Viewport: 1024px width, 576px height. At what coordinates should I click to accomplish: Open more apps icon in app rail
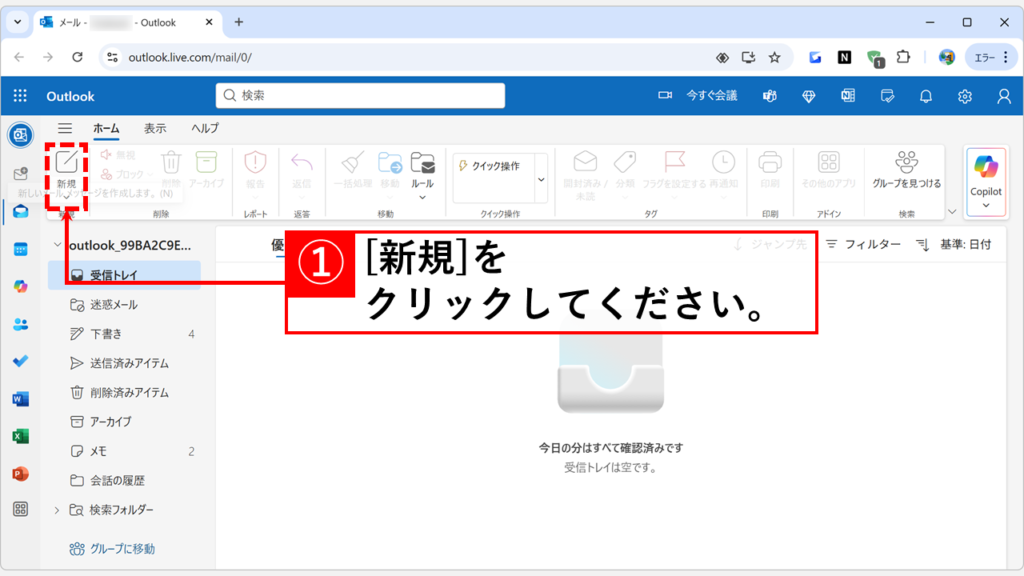click(x=20, y=509)
